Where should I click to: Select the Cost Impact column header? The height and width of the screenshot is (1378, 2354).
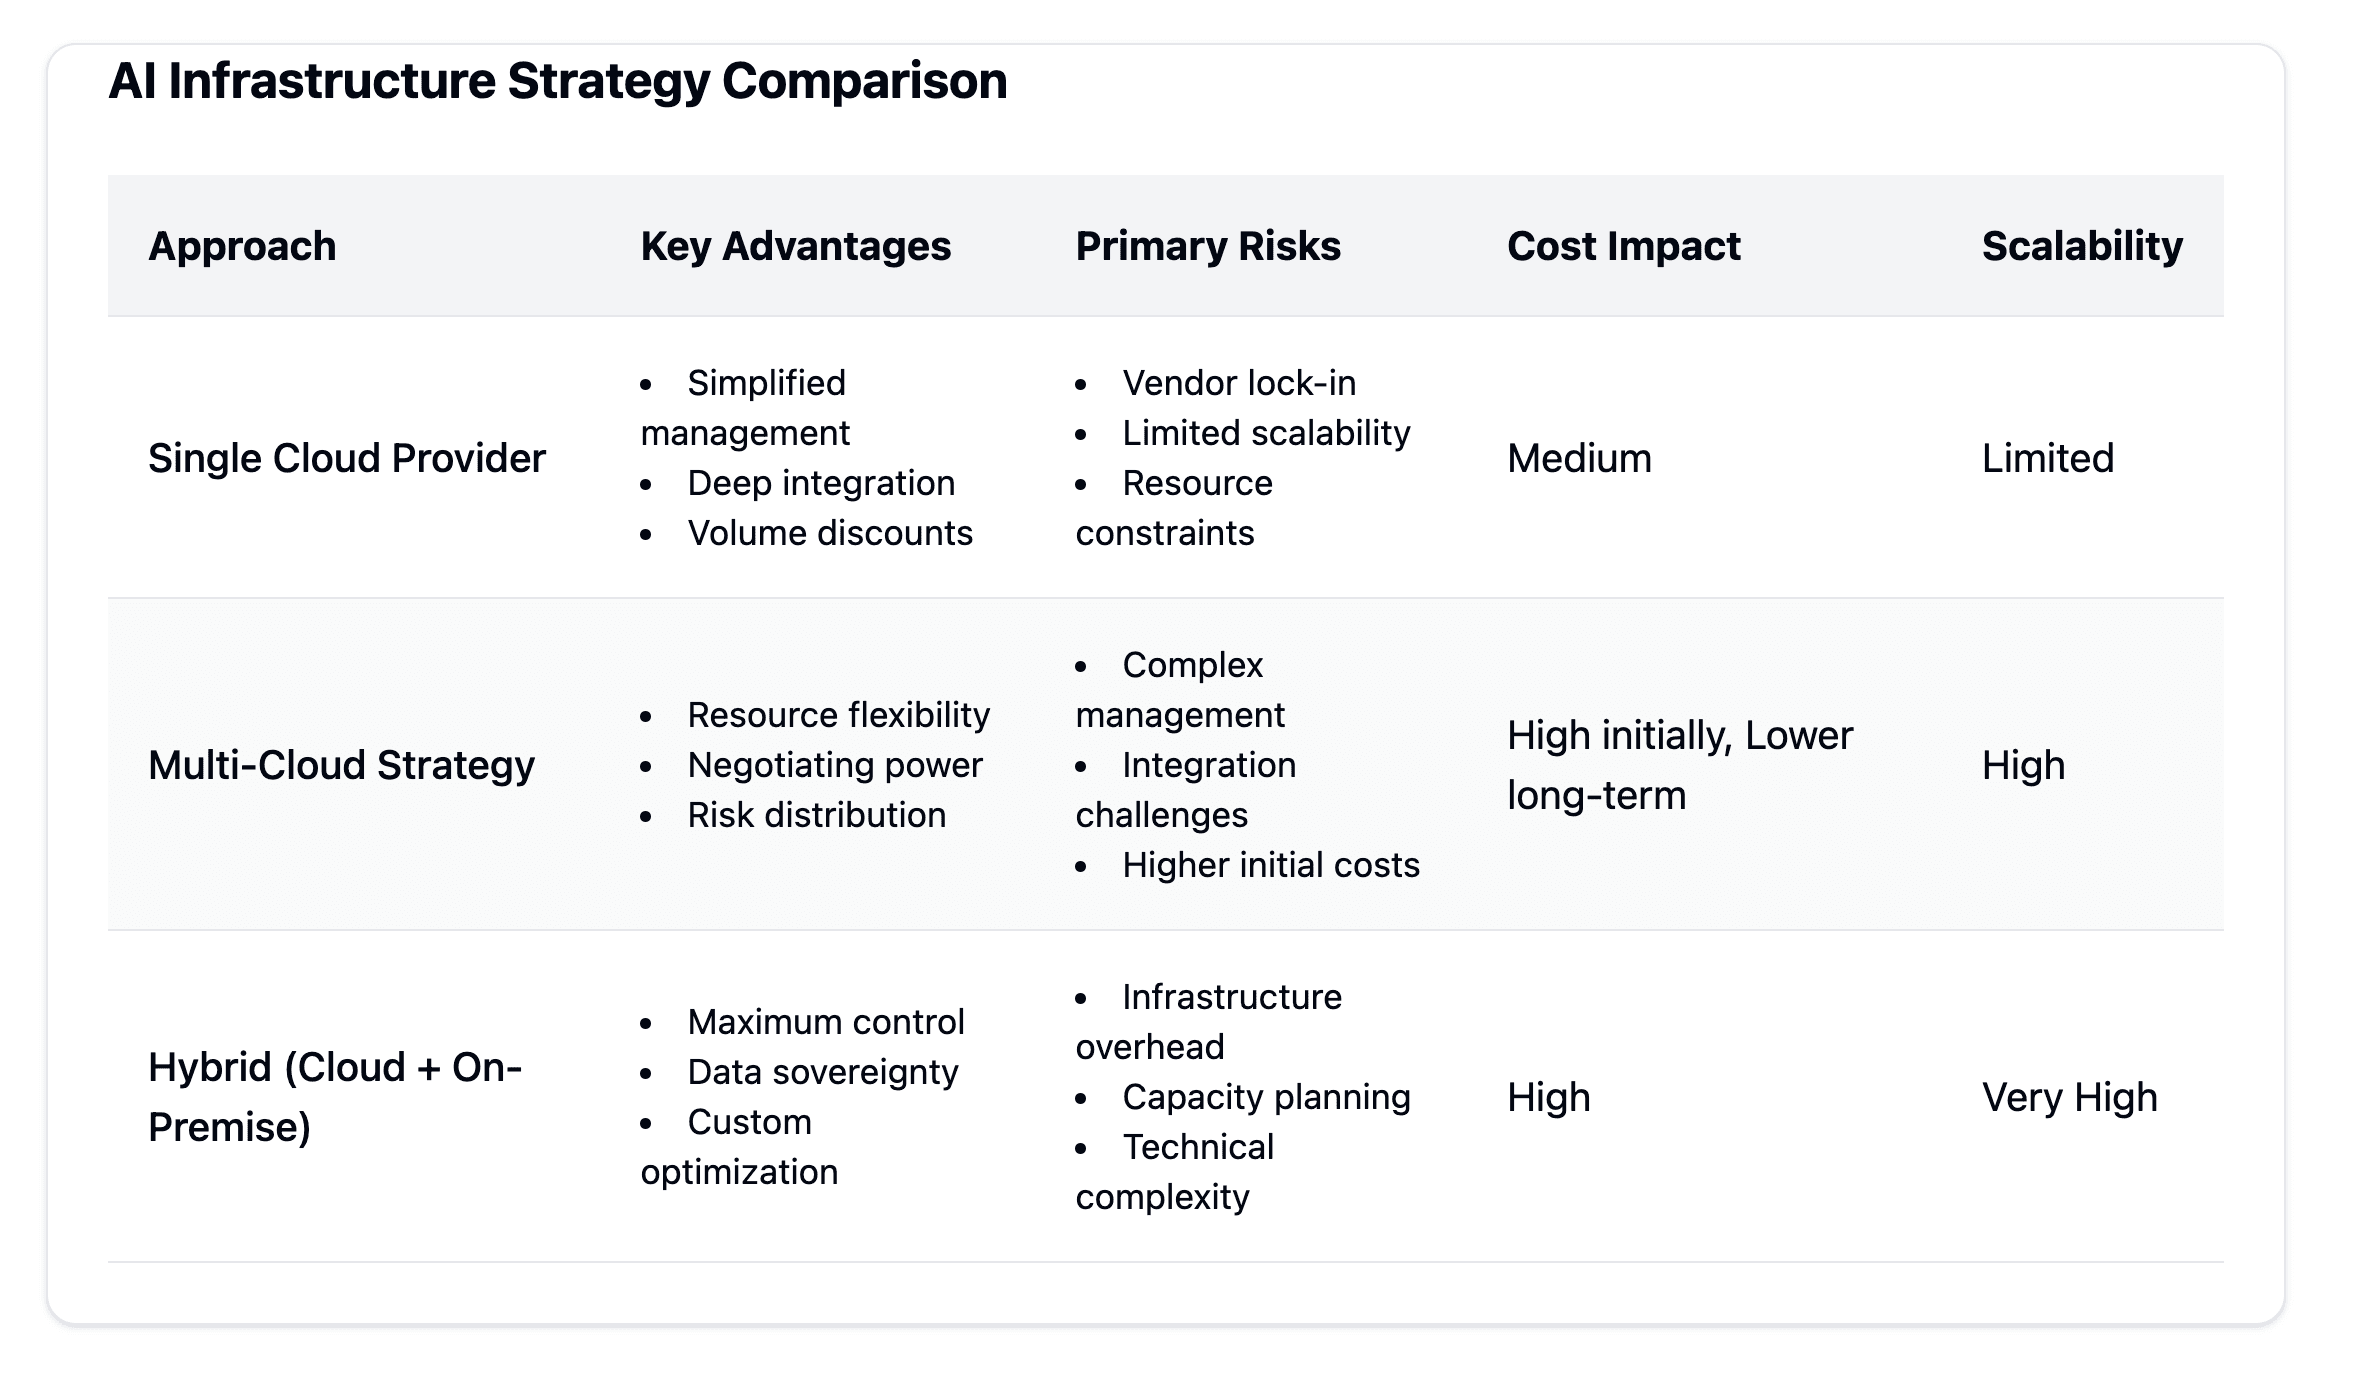point(1624,246)
